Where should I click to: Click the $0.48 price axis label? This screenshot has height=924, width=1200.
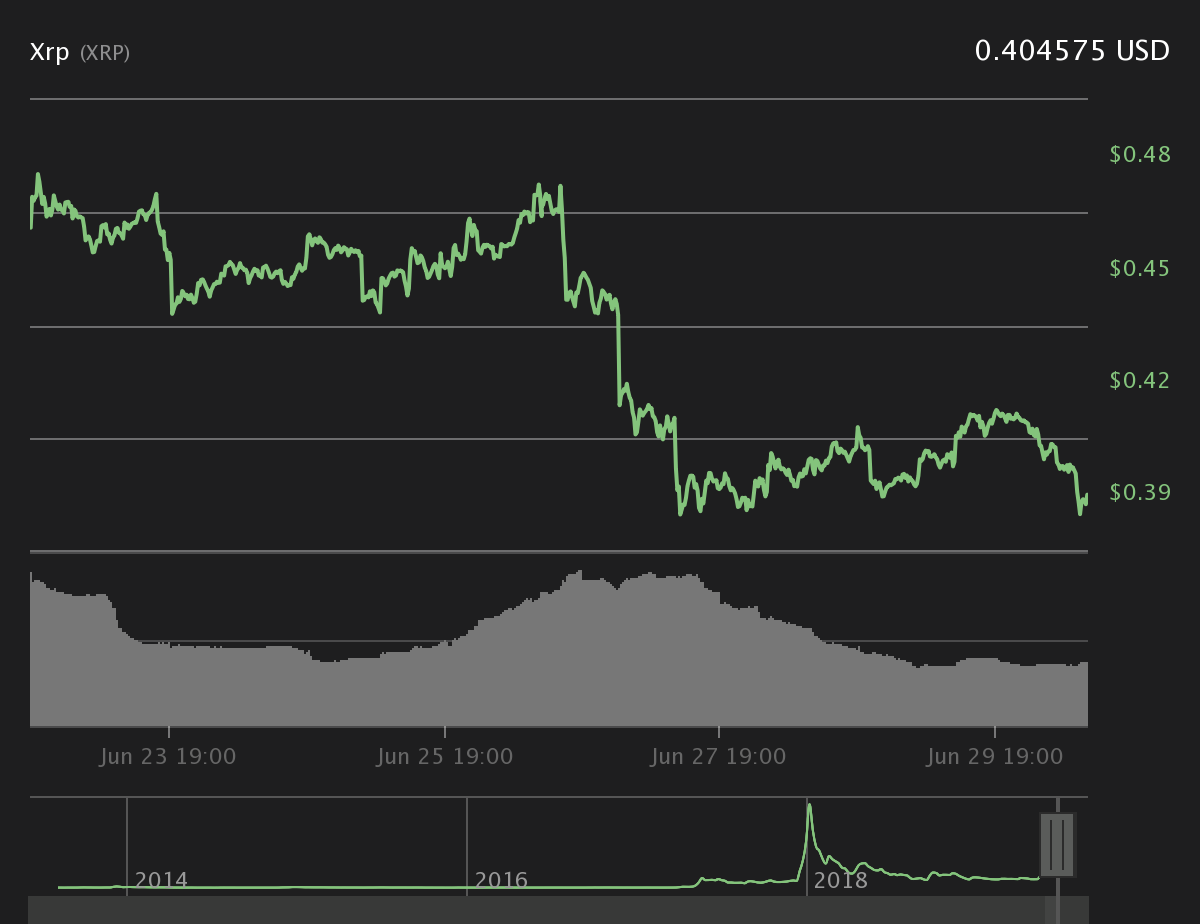(1140, 155)
